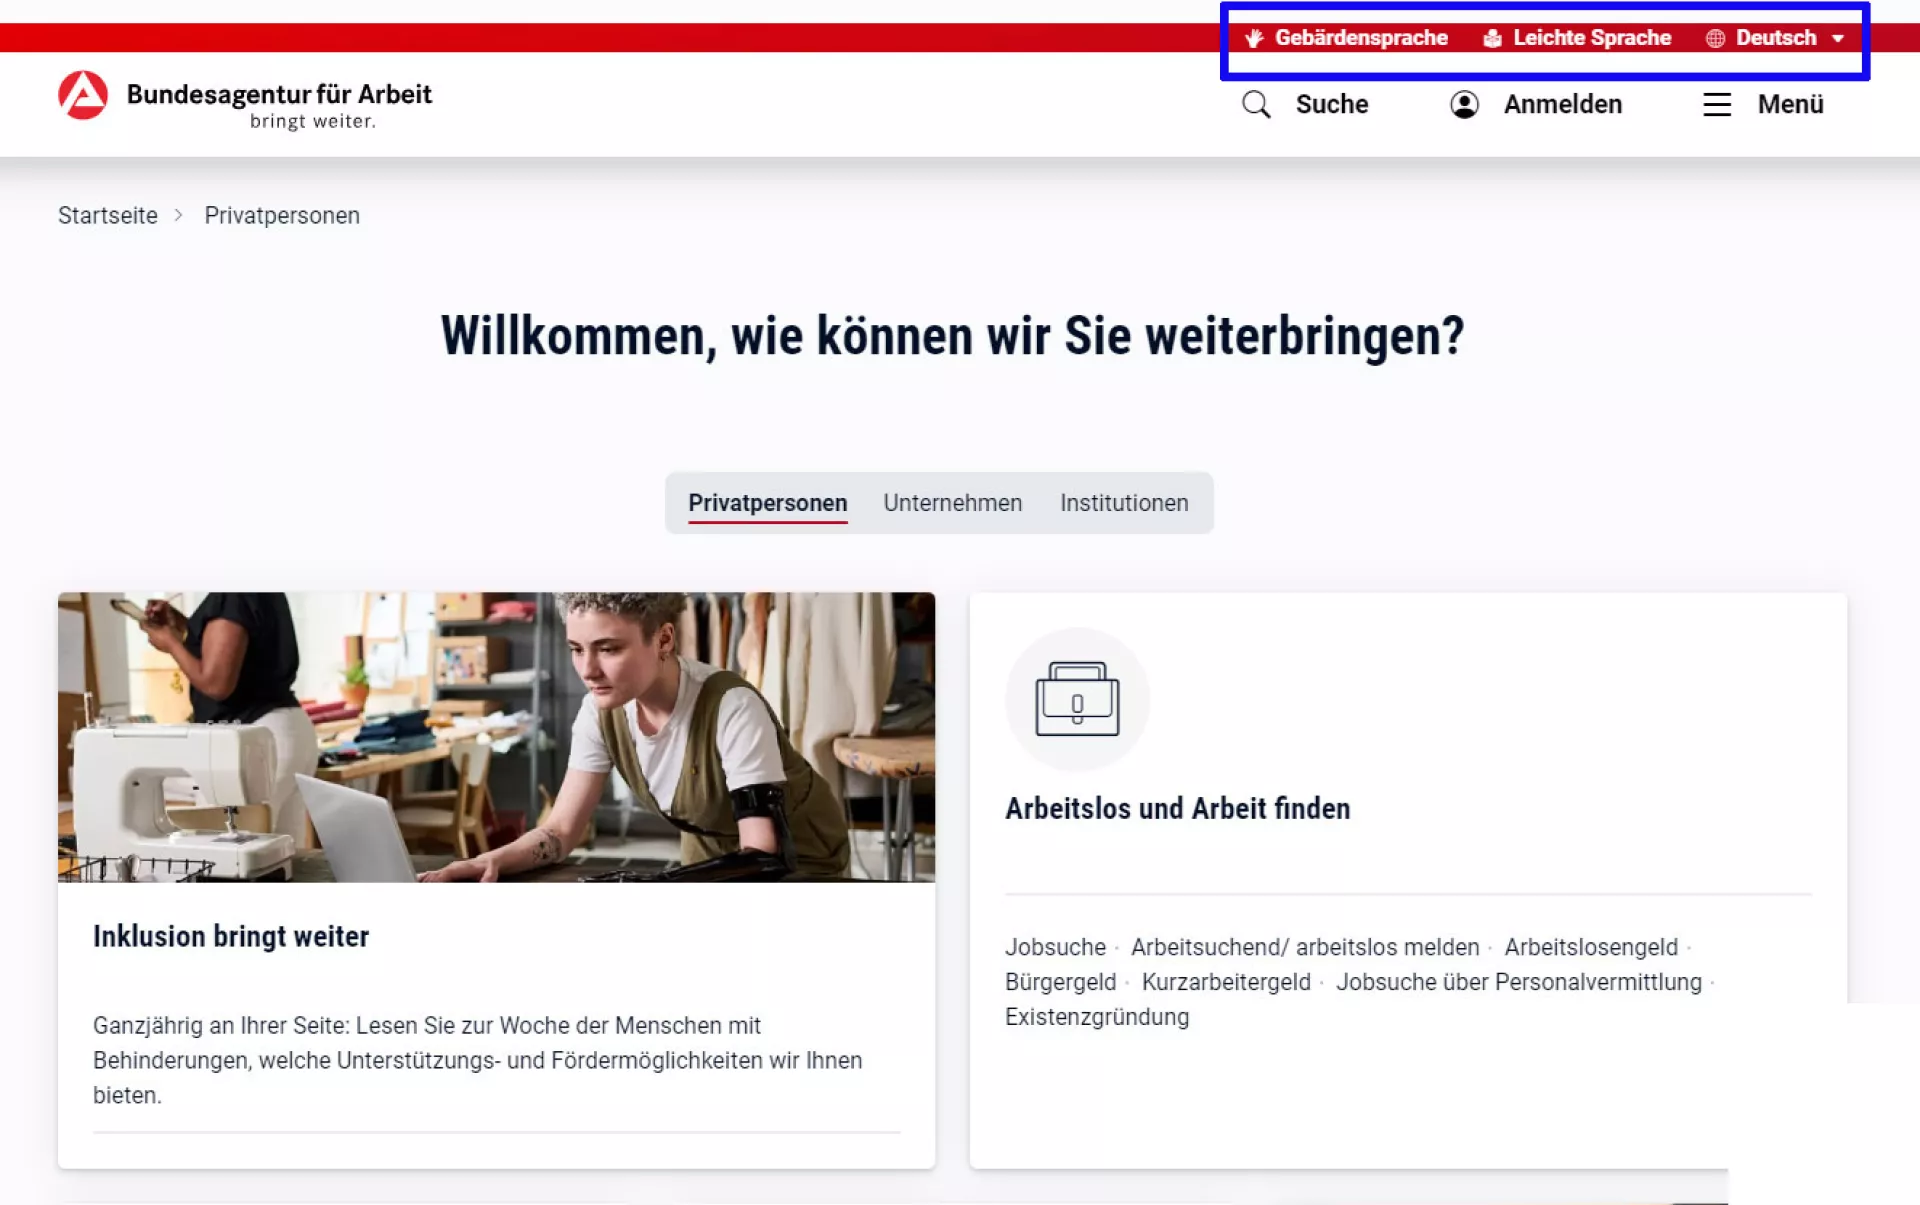Open the hamburger Menü icon
This screenshot has width=1920, height=1205.
[1716, 104]
